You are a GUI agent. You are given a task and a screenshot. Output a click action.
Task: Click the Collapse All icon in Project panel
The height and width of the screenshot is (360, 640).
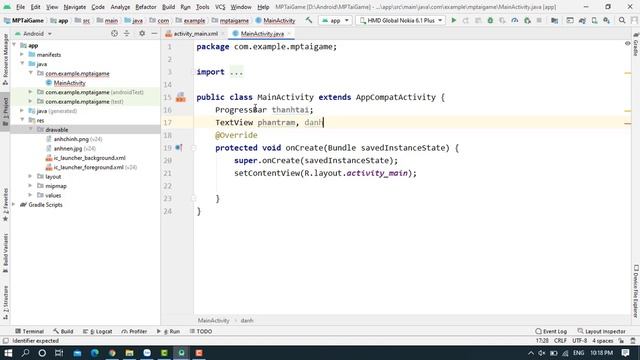(x=127, y=33)
